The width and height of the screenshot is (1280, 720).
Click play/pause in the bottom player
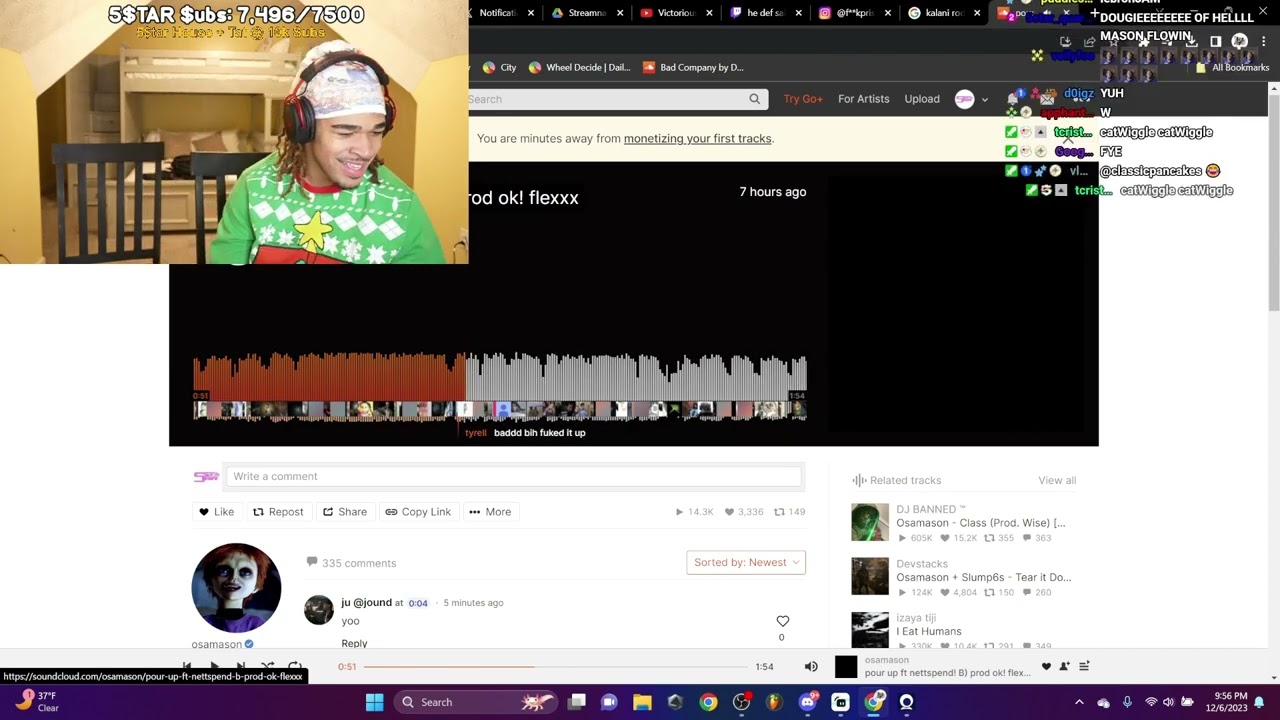214,666
